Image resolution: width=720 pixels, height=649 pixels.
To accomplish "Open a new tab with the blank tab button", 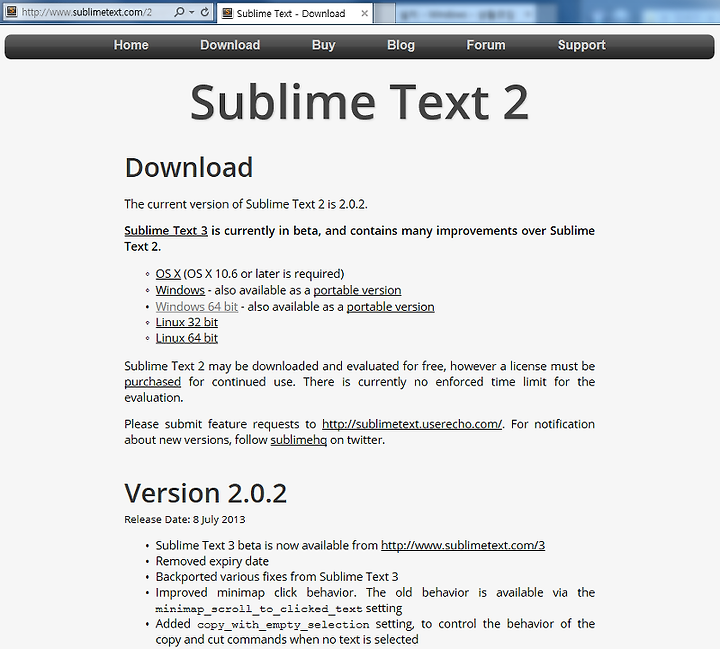I will (384, 13).
